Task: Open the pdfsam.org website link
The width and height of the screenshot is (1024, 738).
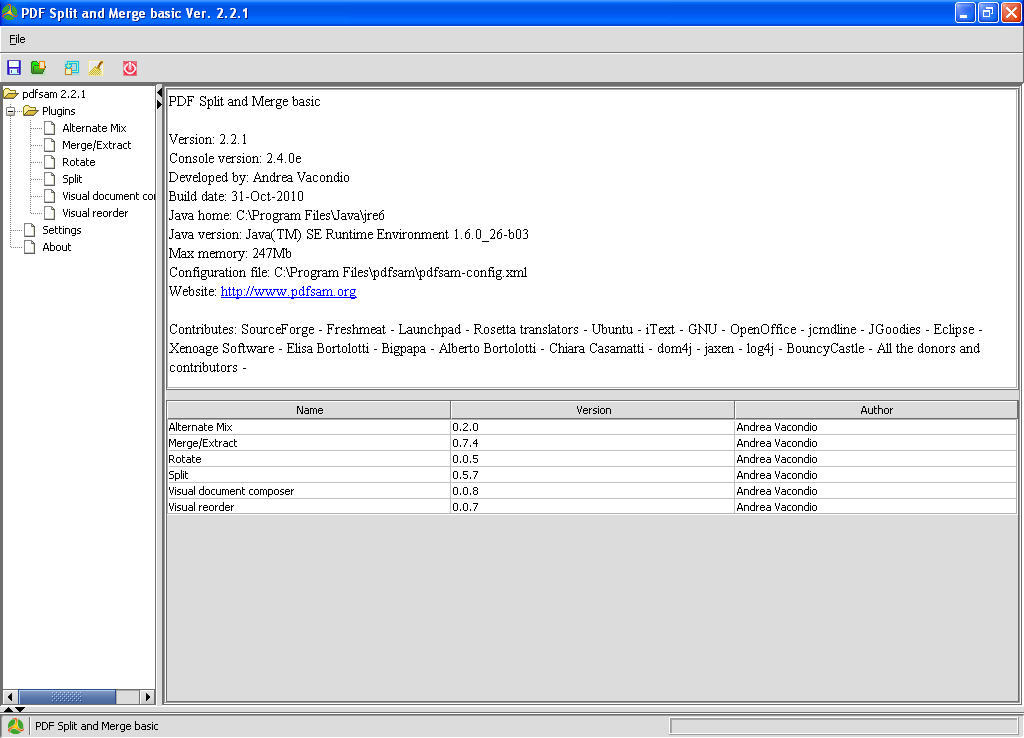Action: [288, 292]
